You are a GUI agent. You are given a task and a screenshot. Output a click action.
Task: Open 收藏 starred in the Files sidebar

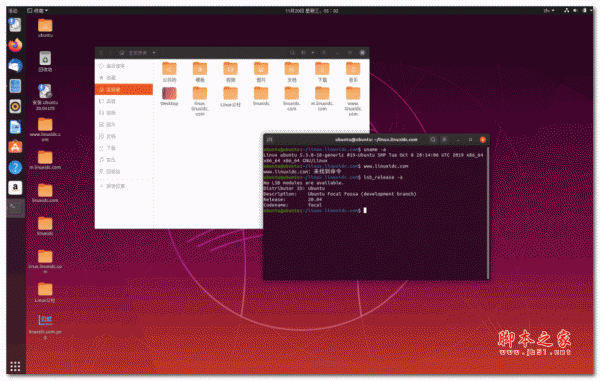124,78
